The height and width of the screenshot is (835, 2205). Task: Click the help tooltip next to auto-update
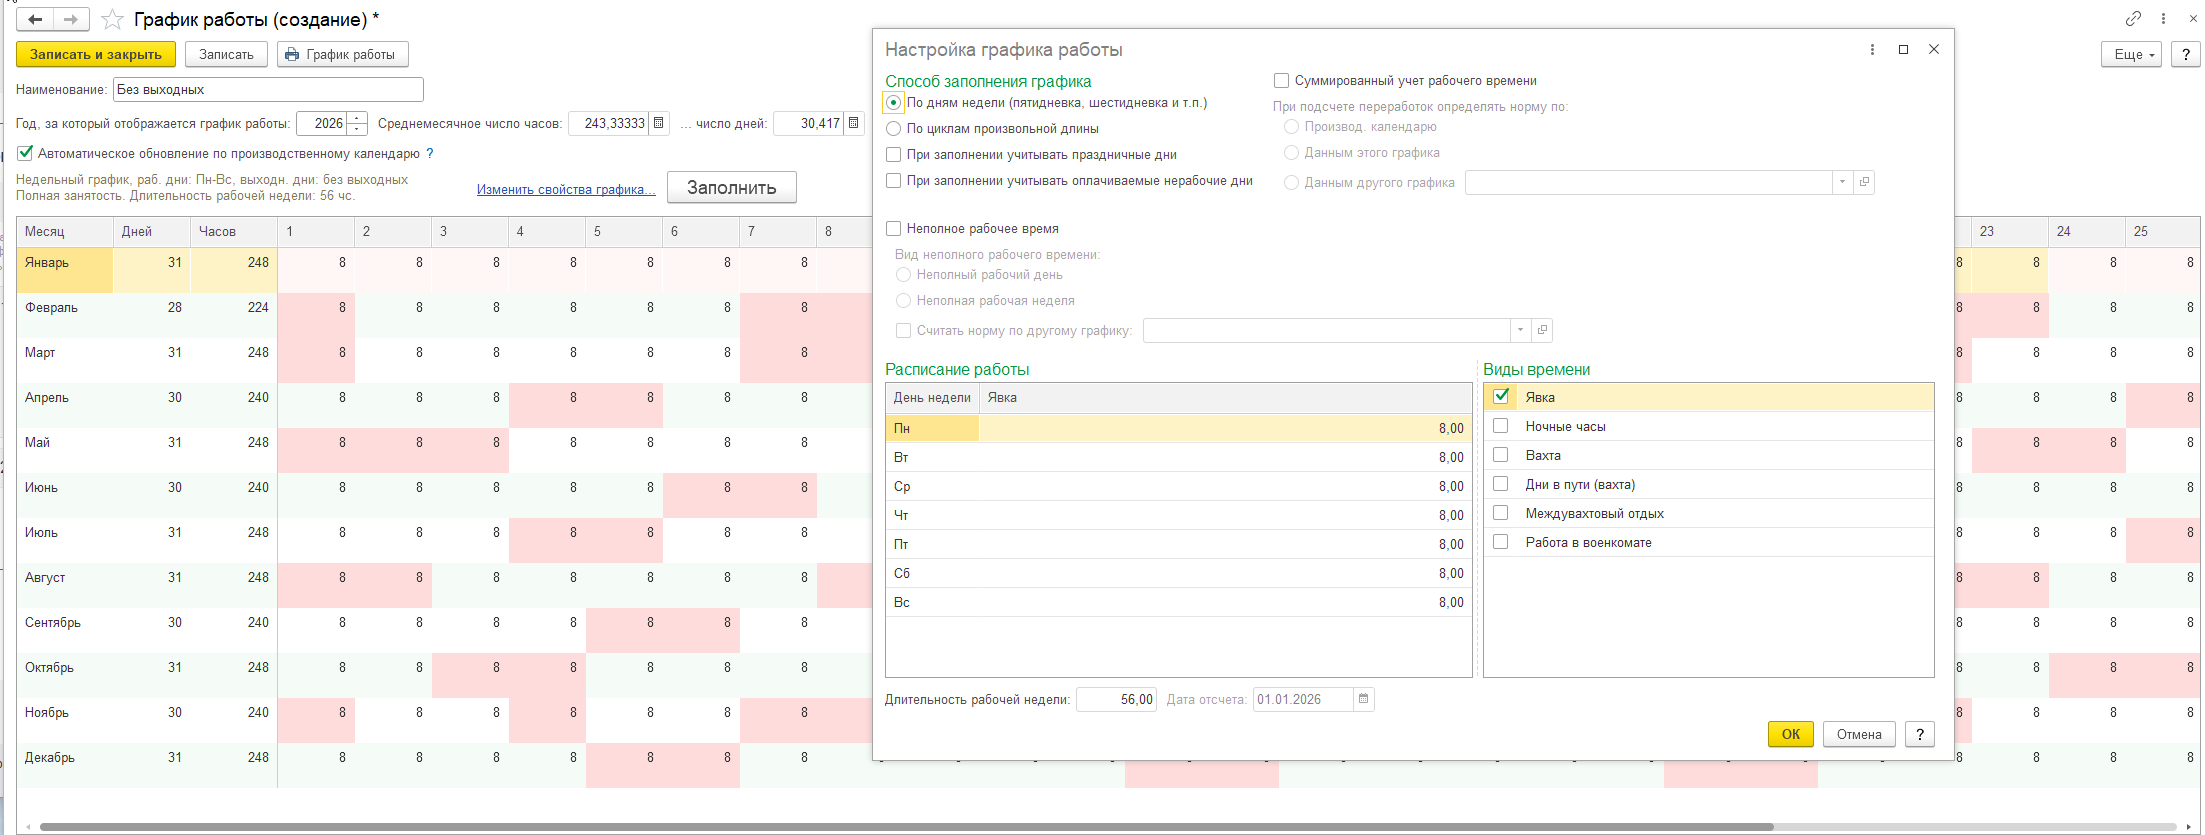coord(430,153)
